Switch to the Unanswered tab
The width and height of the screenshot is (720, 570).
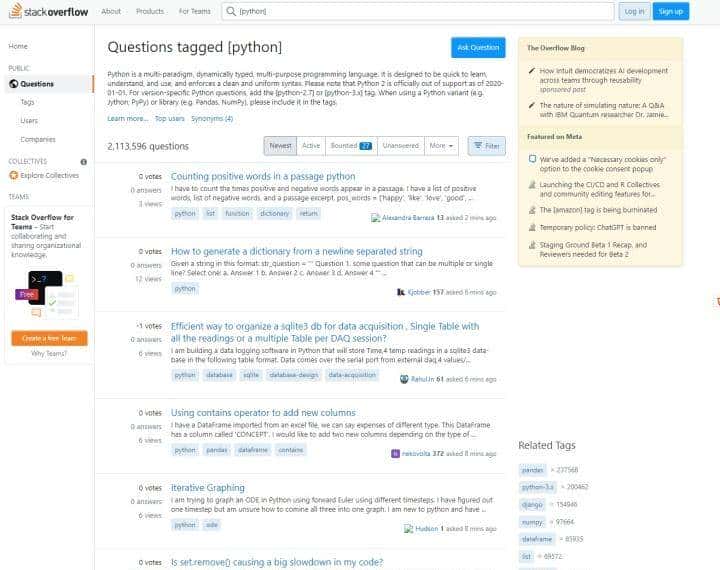click(401, 146)
